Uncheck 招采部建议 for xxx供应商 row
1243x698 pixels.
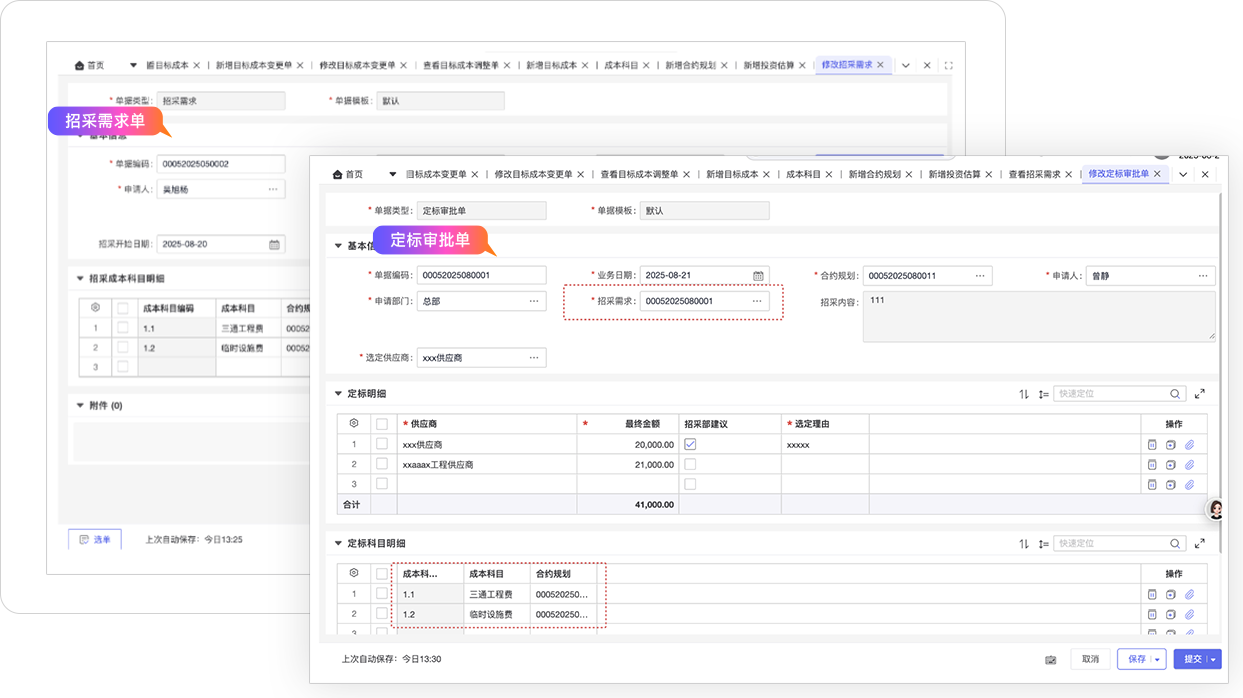click(x=690, y=445)
